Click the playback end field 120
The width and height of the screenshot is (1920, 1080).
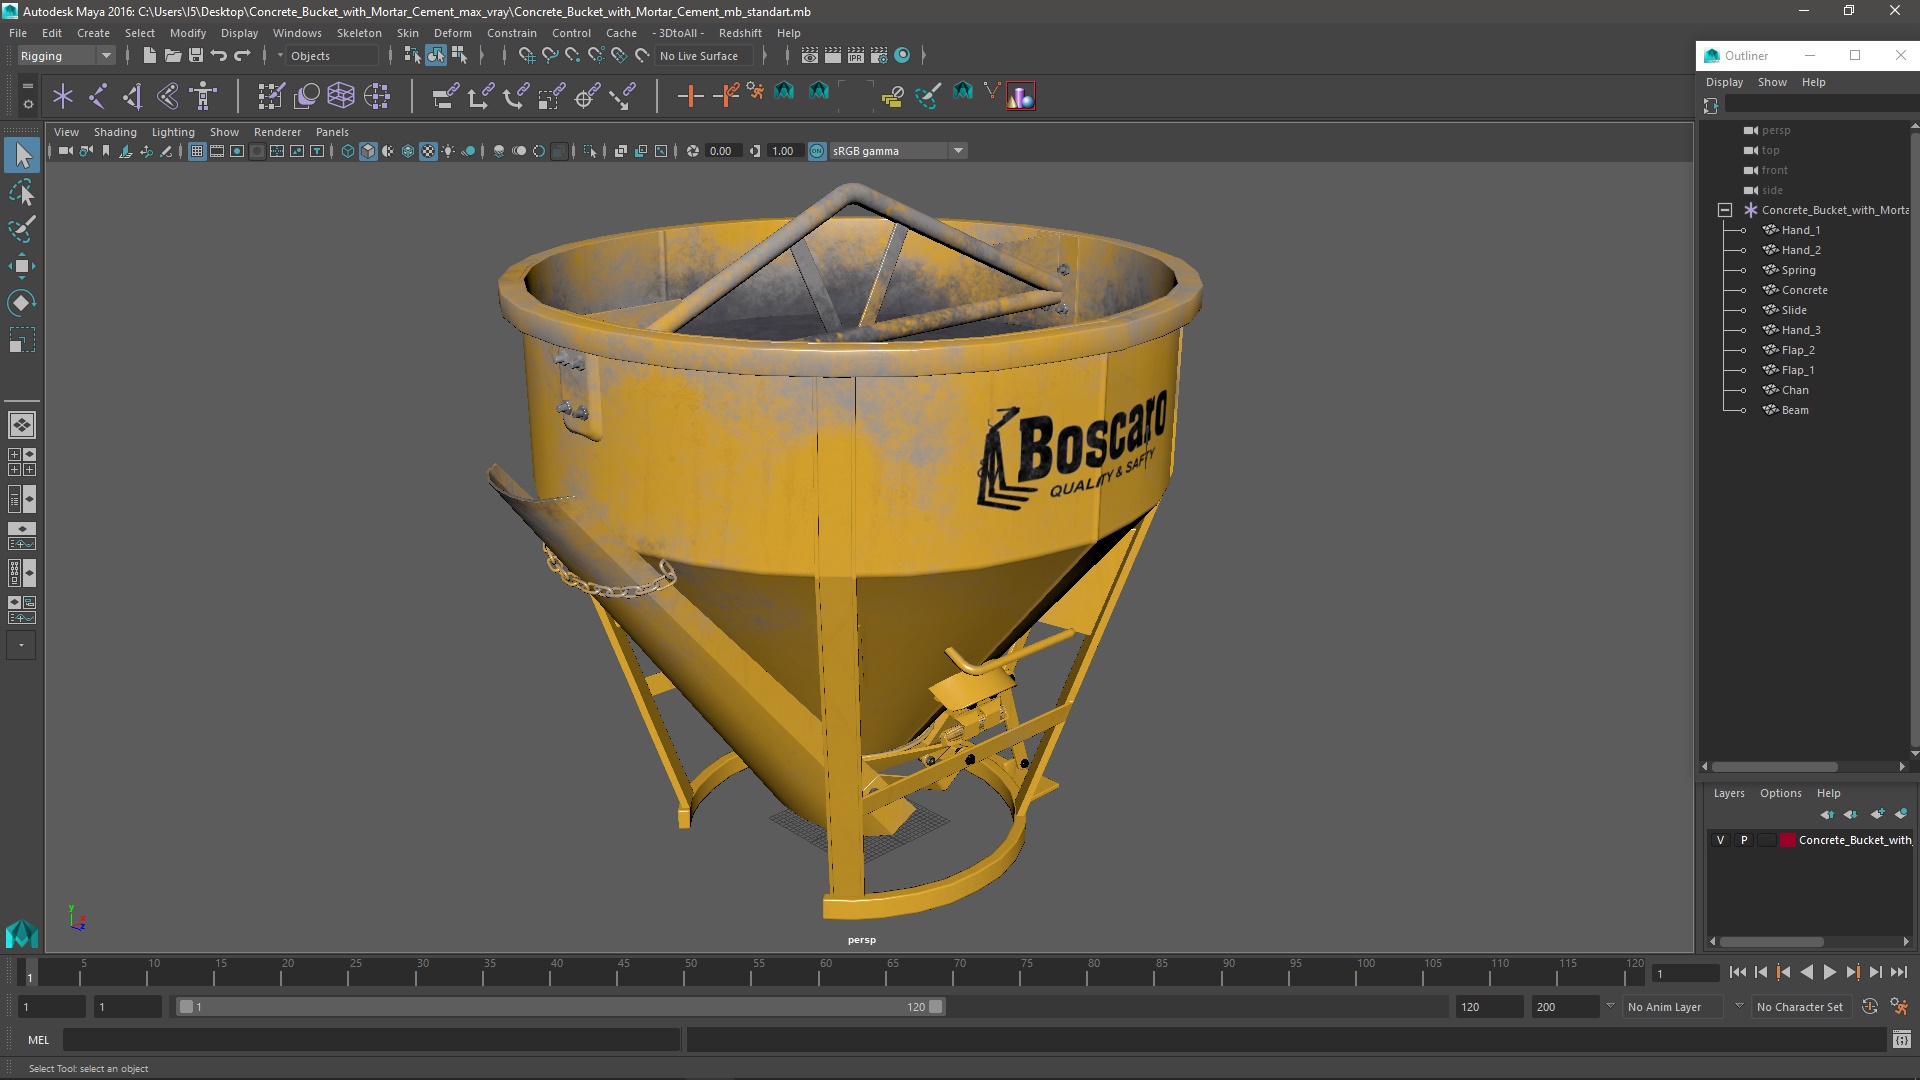(1489, 1007)
